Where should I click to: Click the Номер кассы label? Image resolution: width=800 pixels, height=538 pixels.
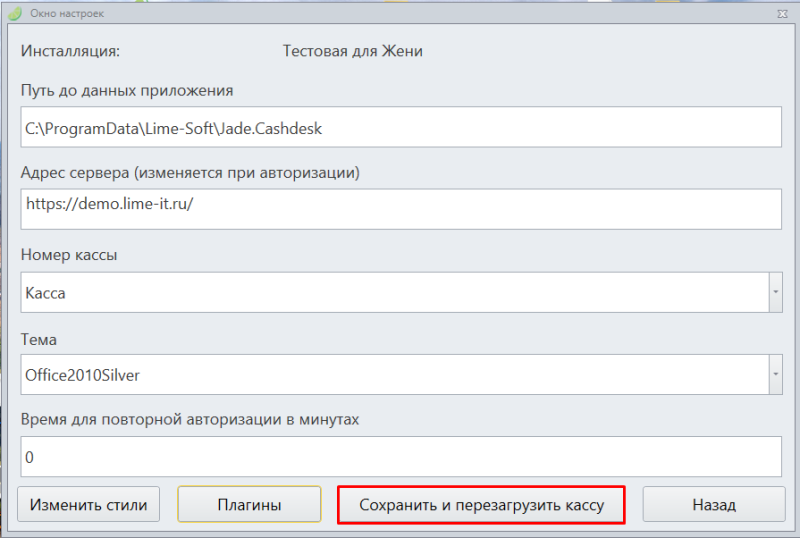69,255
